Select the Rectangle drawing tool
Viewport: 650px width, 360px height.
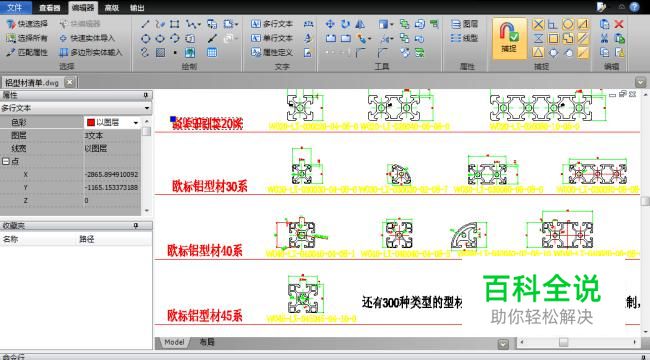175,24
